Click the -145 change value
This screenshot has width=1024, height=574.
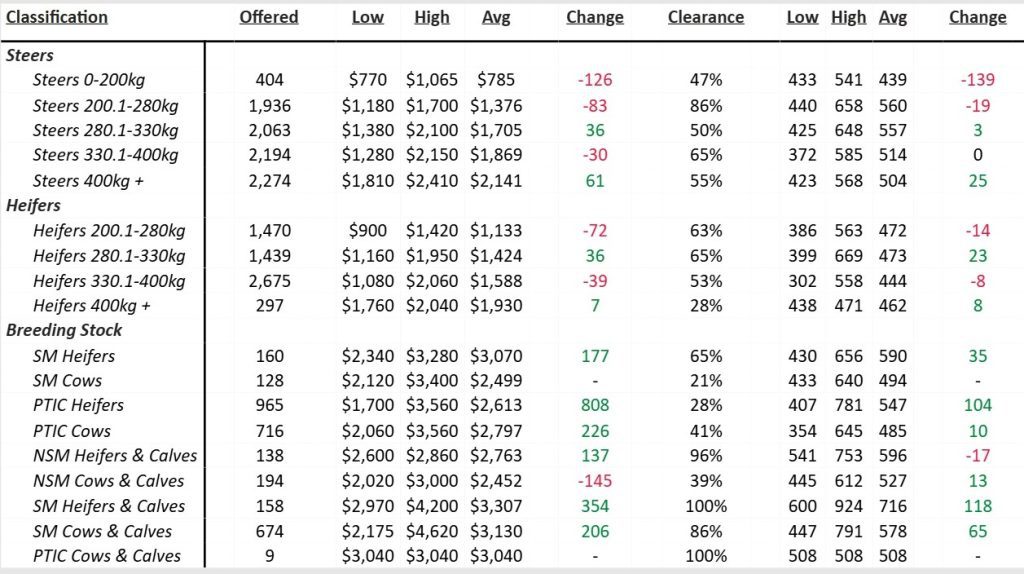(595, 480)
